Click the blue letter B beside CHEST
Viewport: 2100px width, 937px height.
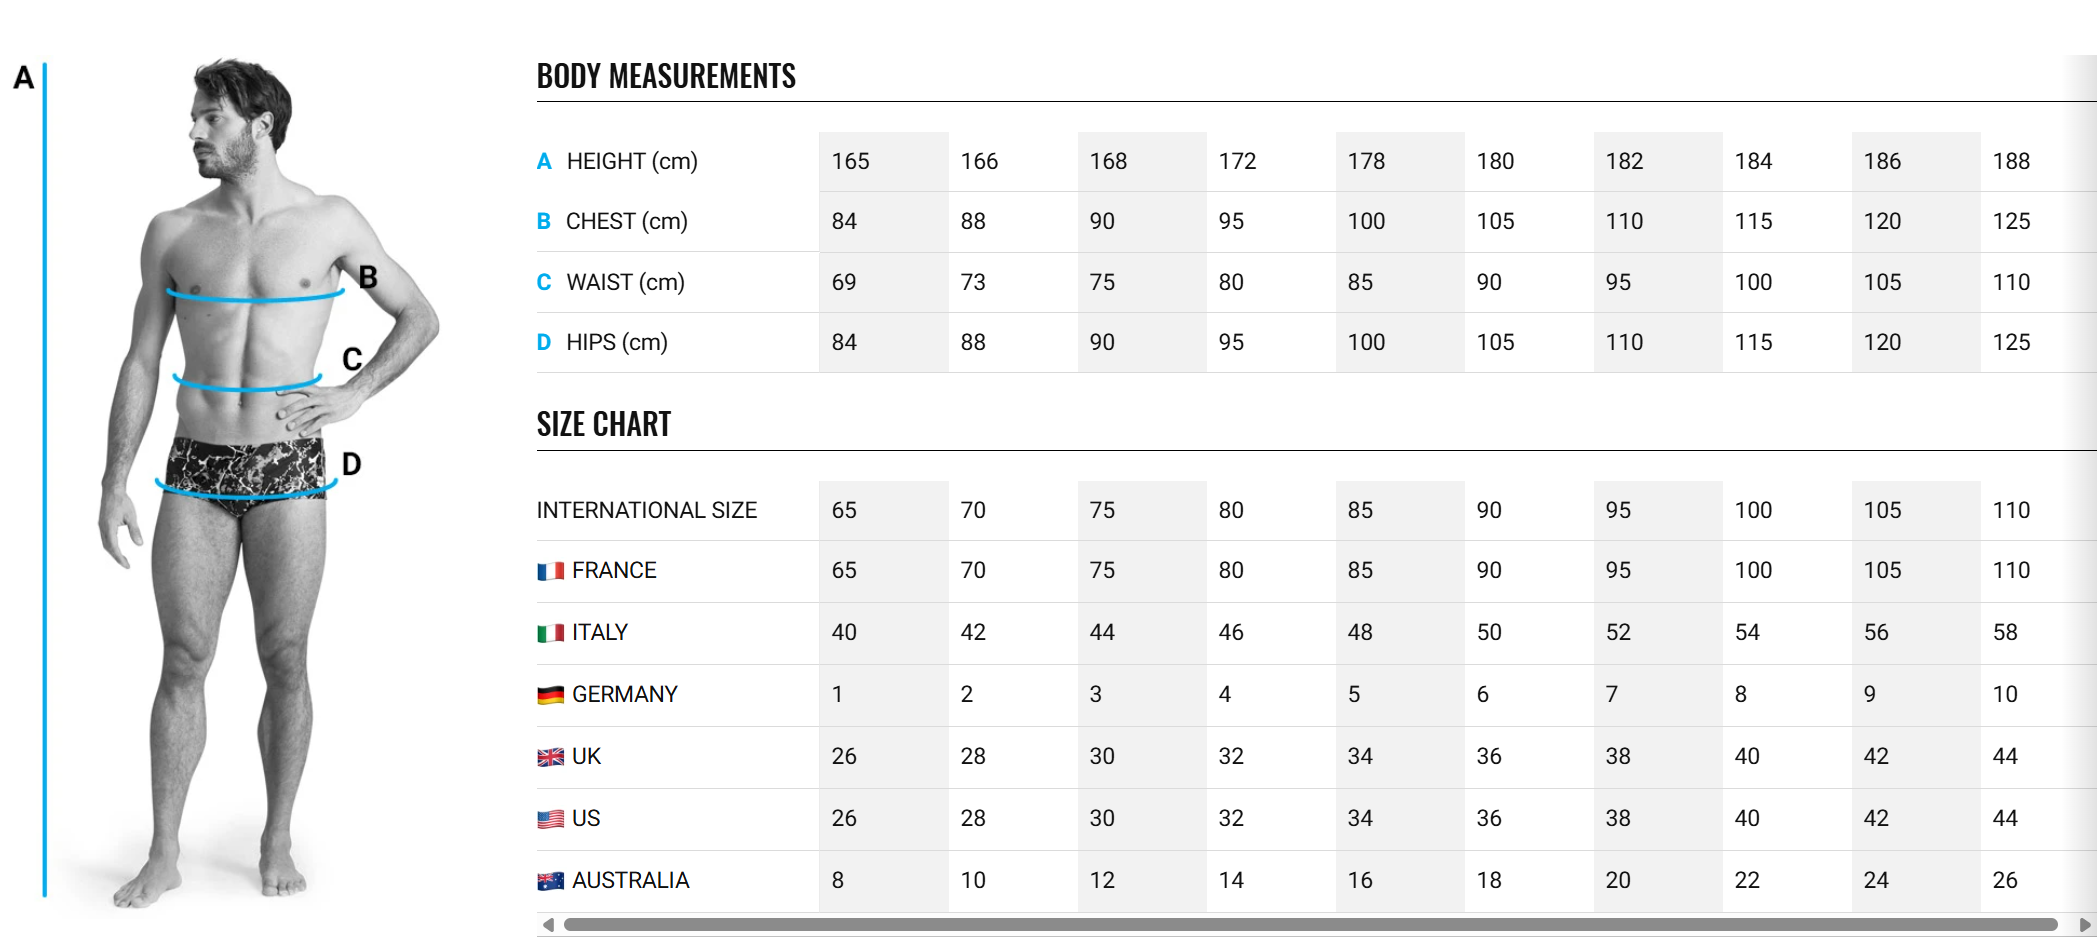(x=544, y=221)
